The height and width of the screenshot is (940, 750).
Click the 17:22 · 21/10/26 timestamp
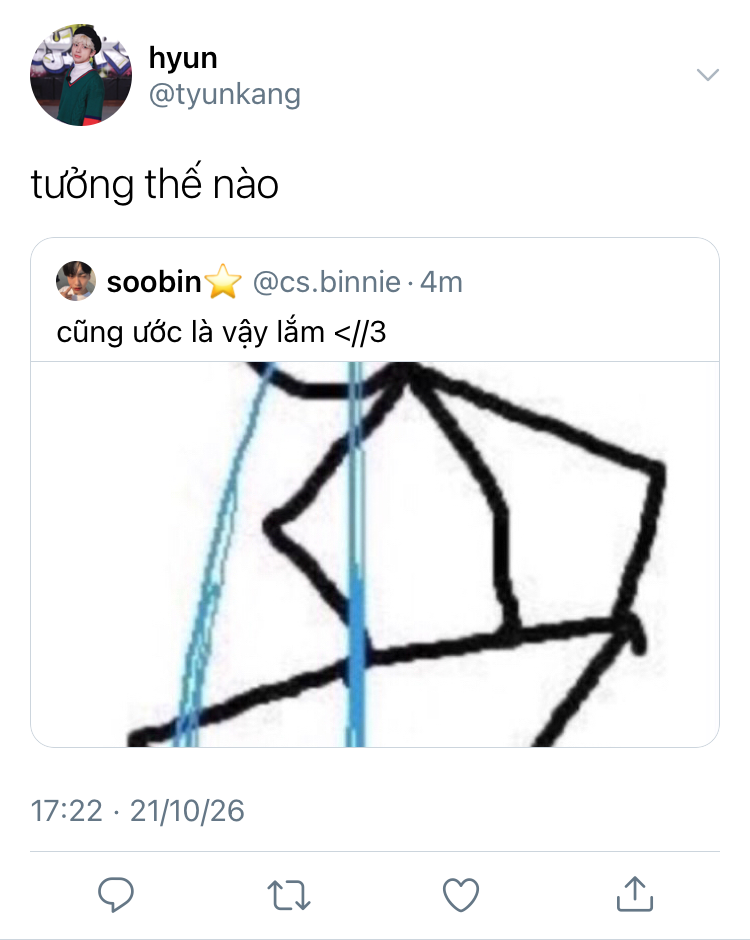(137, 811)
